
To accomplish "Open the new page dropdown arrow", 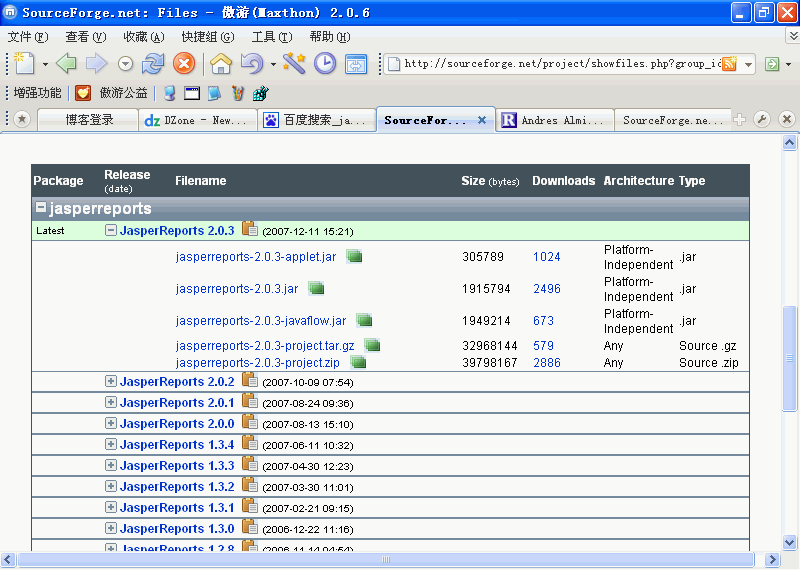I will point(45,64).
